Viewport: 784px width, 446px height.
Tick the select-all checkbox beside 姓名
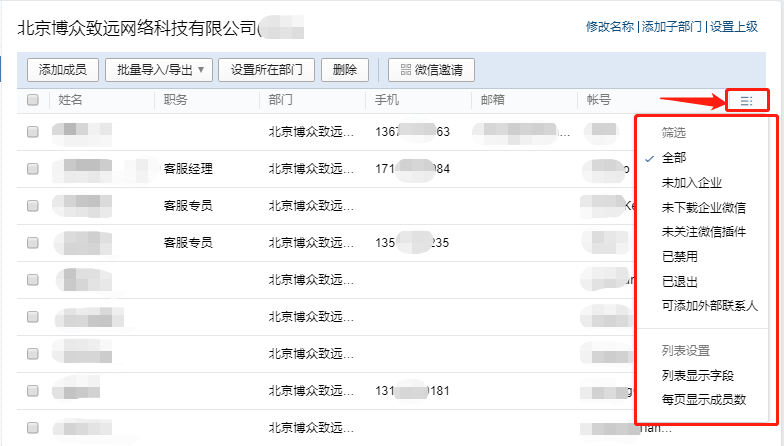(x=33, y=100)
